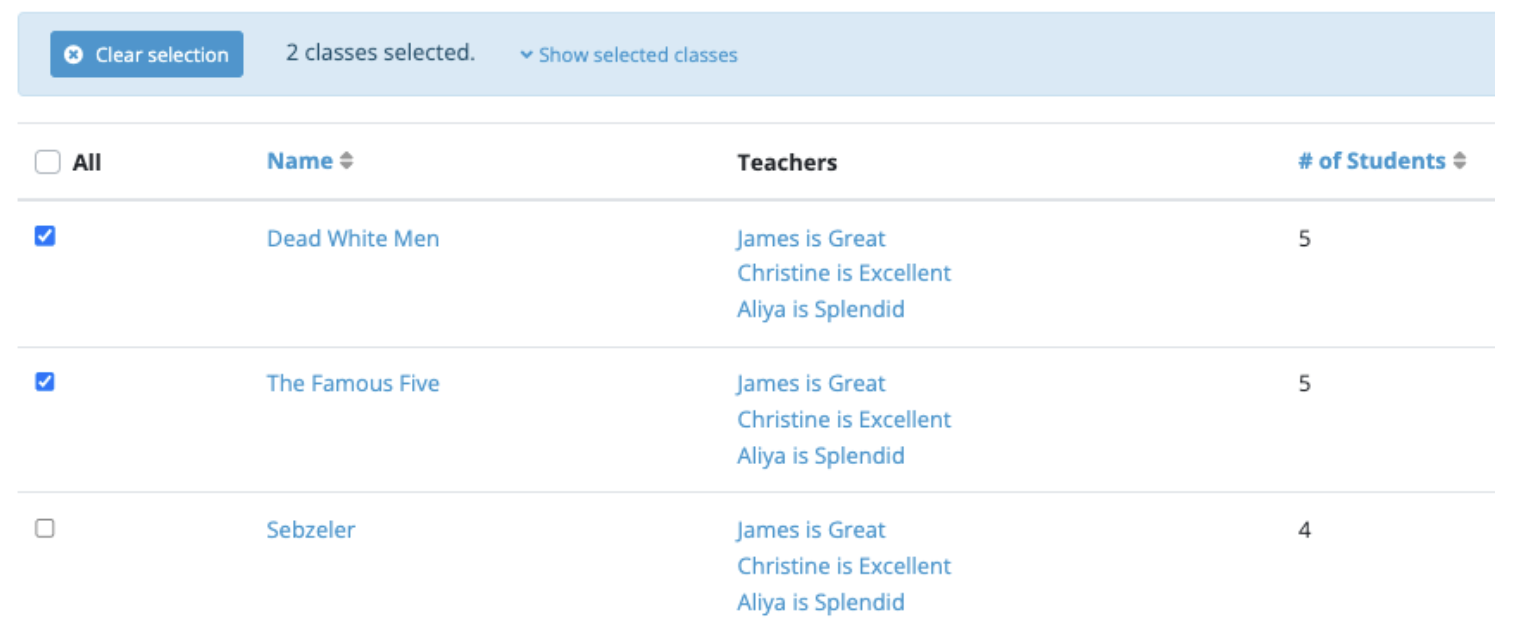The height and width of the screenshot is (634, 1524).
Task: Click the Name column sort arrows icon
Action: point(346,161)
